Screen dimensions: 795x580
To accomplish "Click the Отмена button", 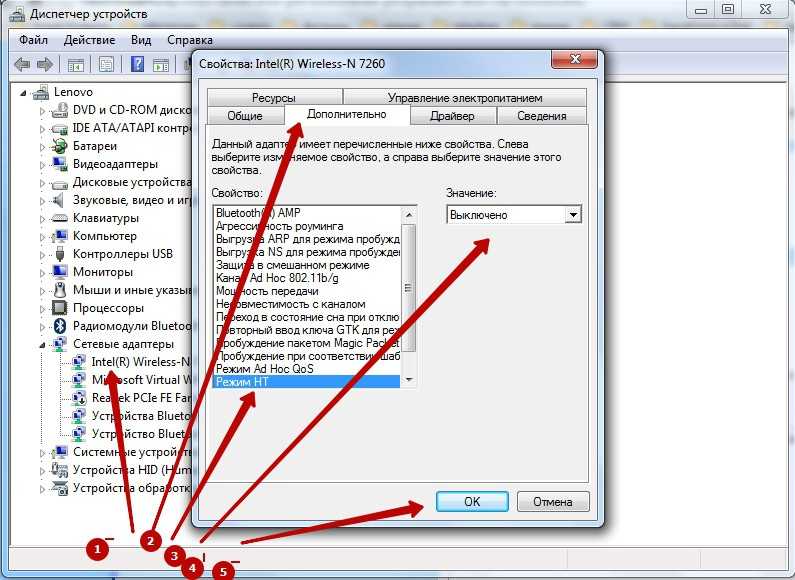I will [553, 501].
